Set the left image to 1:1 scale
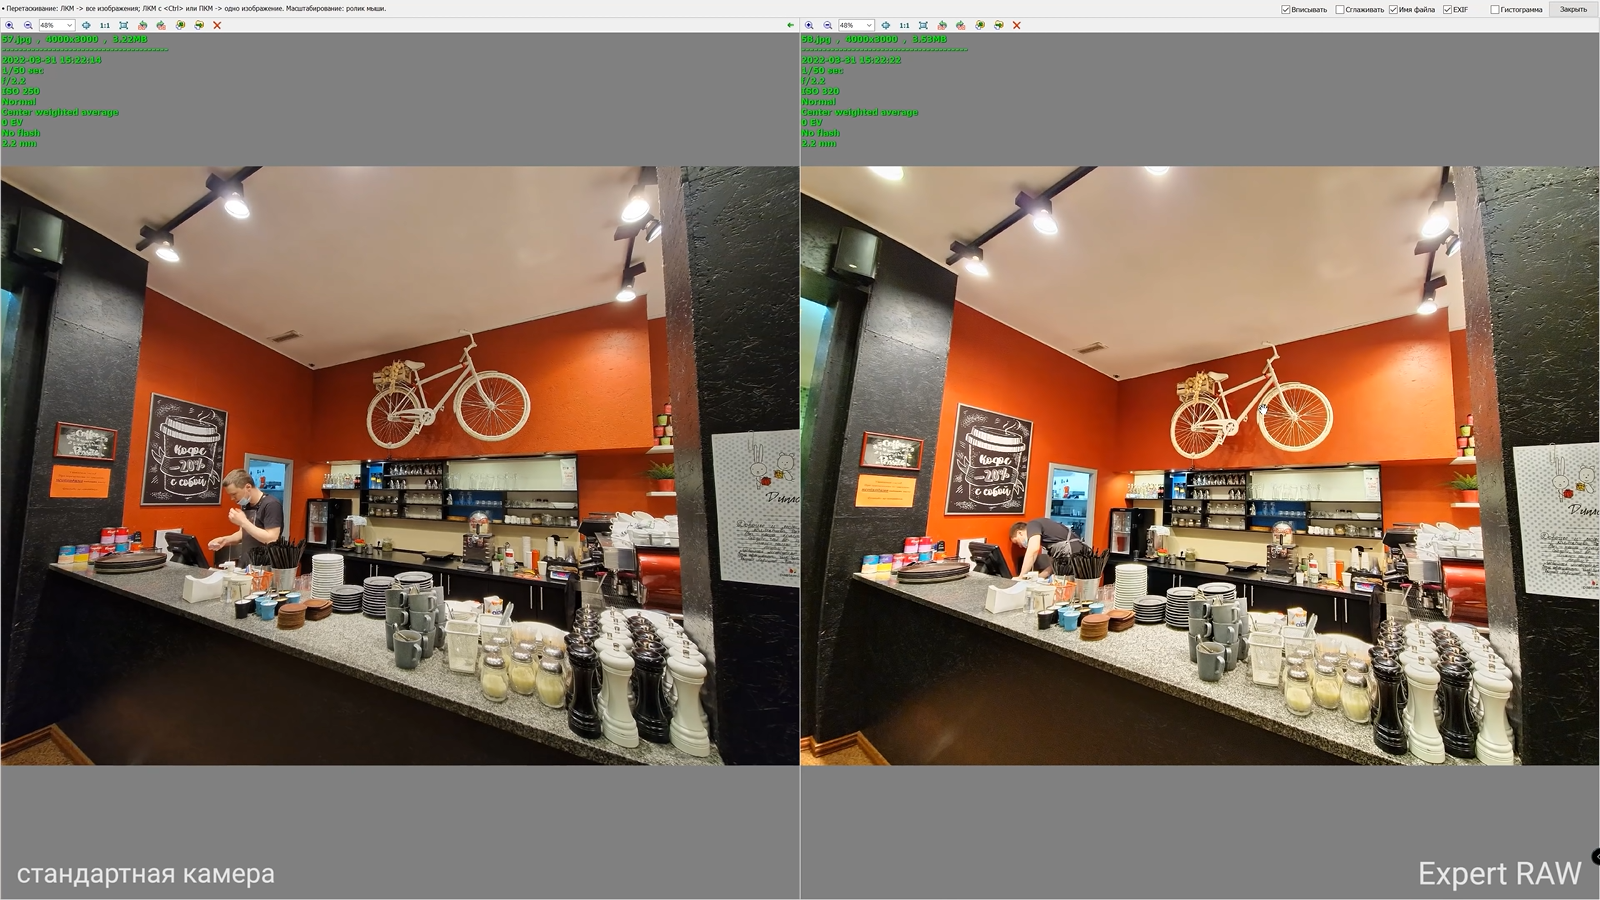1600x900 pixels. (105, 25)
